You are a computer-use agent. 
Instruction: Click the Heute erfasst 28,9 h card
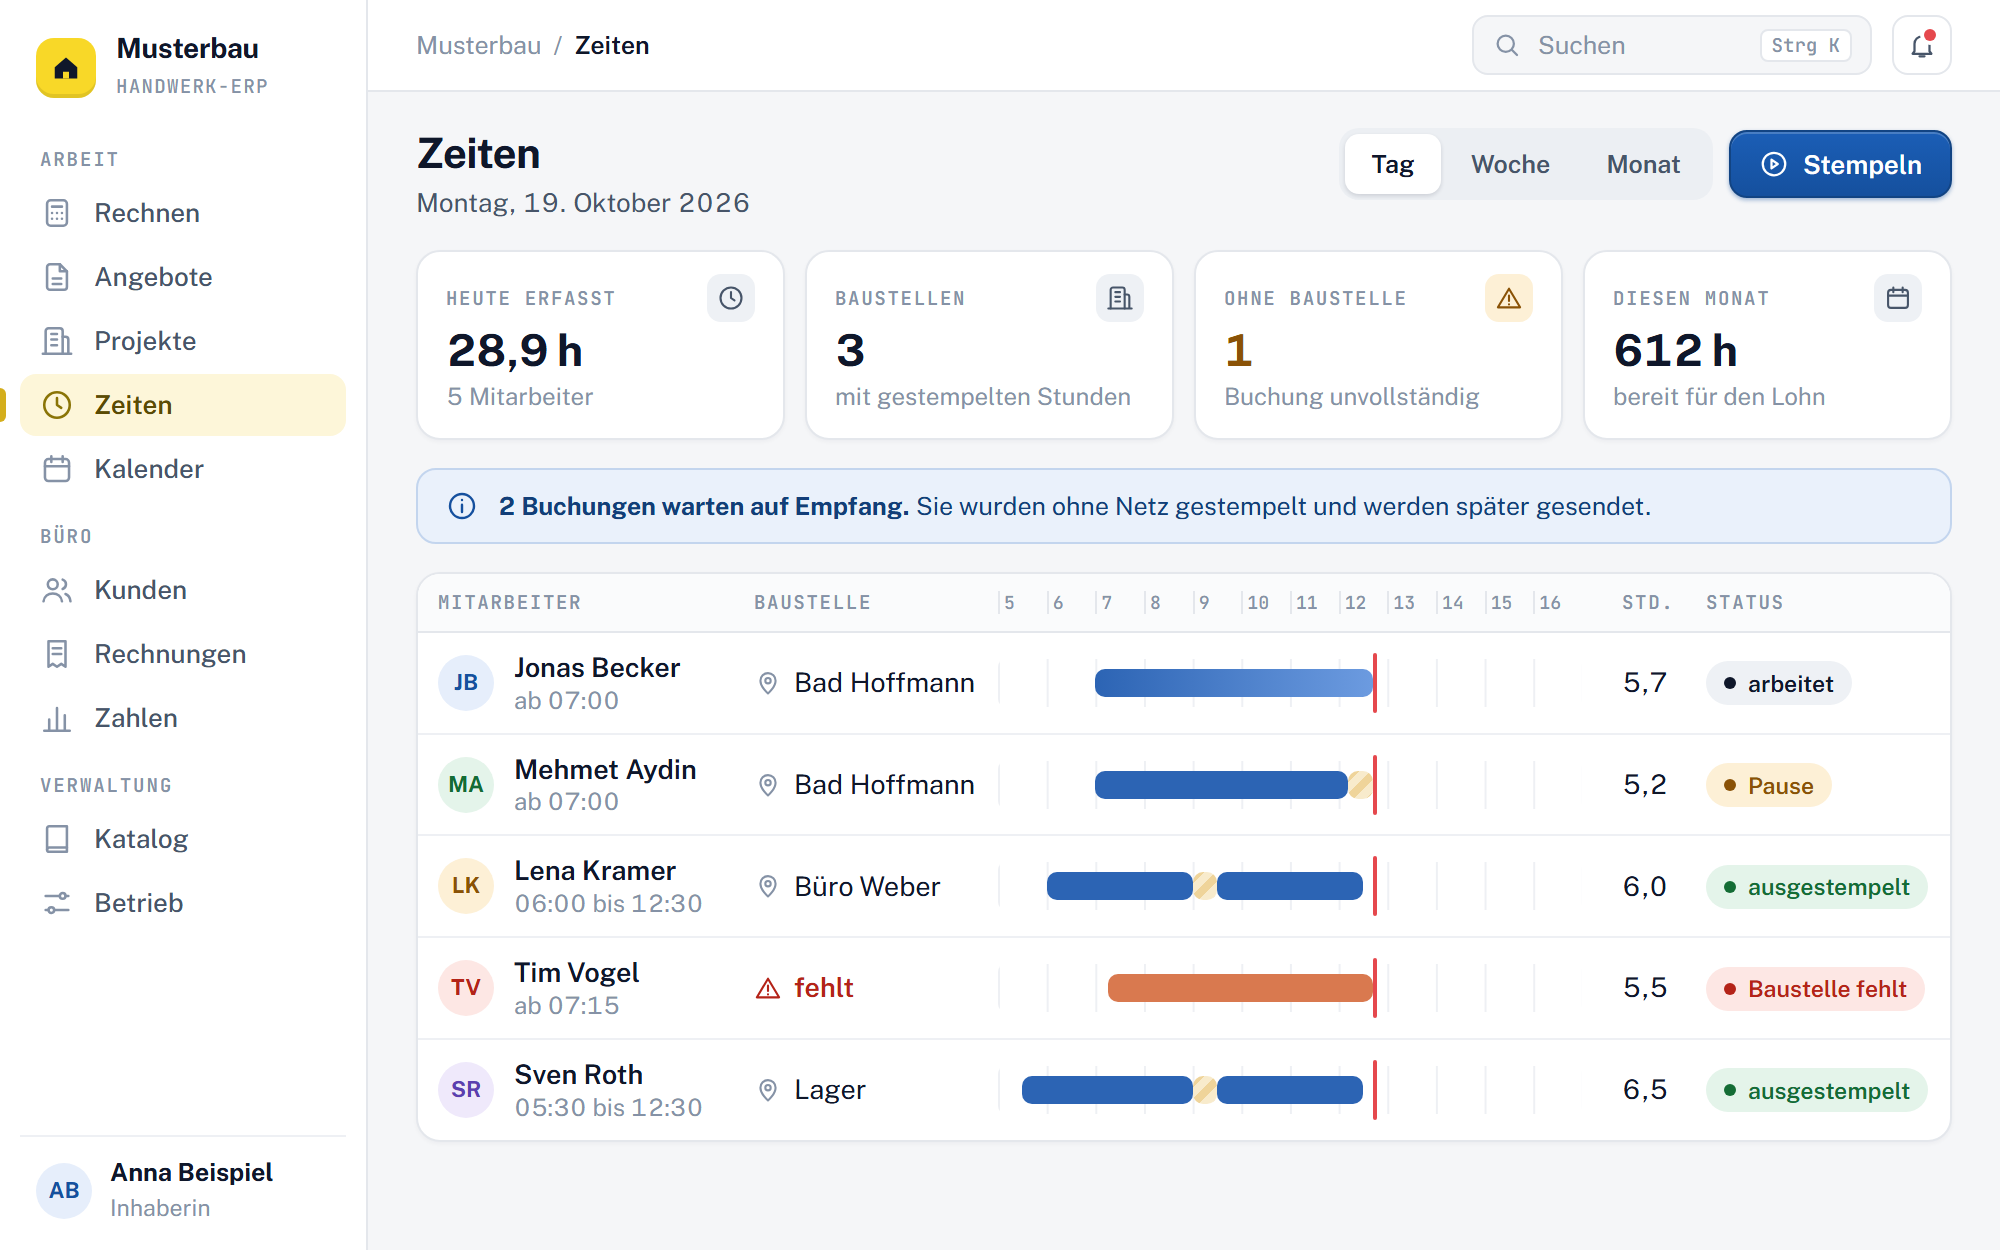[x=600, y=345]
